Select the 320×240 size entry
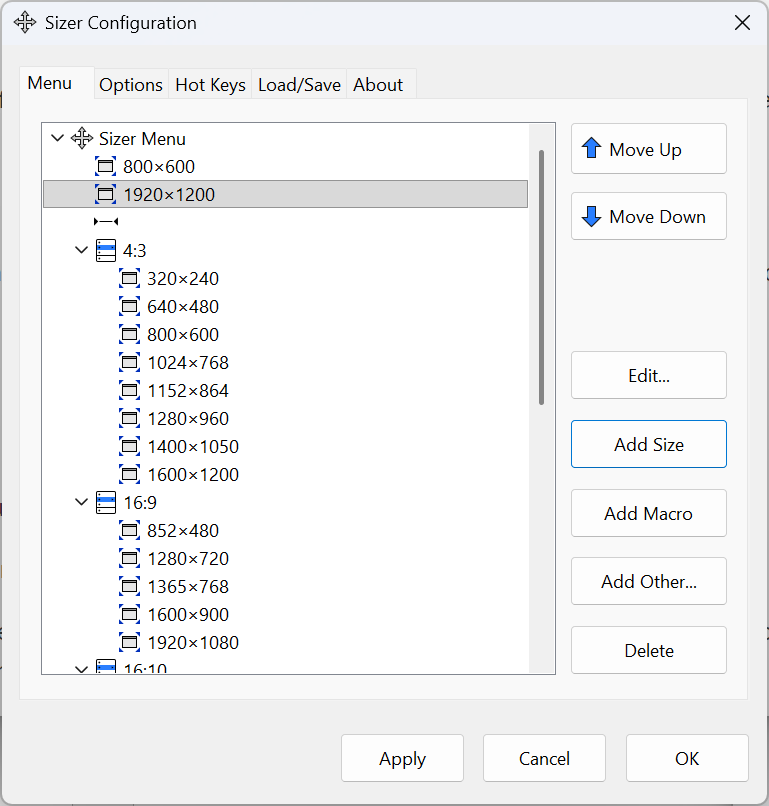769x806 pixels. pyautogui.click(x=183, y=279)
